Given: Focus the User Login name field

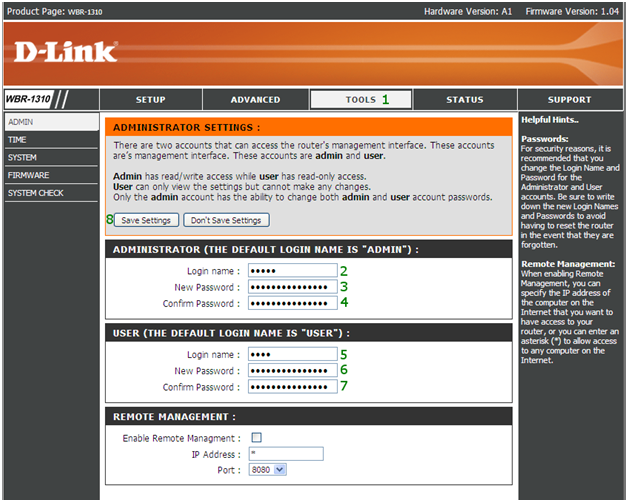Looking at the screenshot, I should [293, 354].
